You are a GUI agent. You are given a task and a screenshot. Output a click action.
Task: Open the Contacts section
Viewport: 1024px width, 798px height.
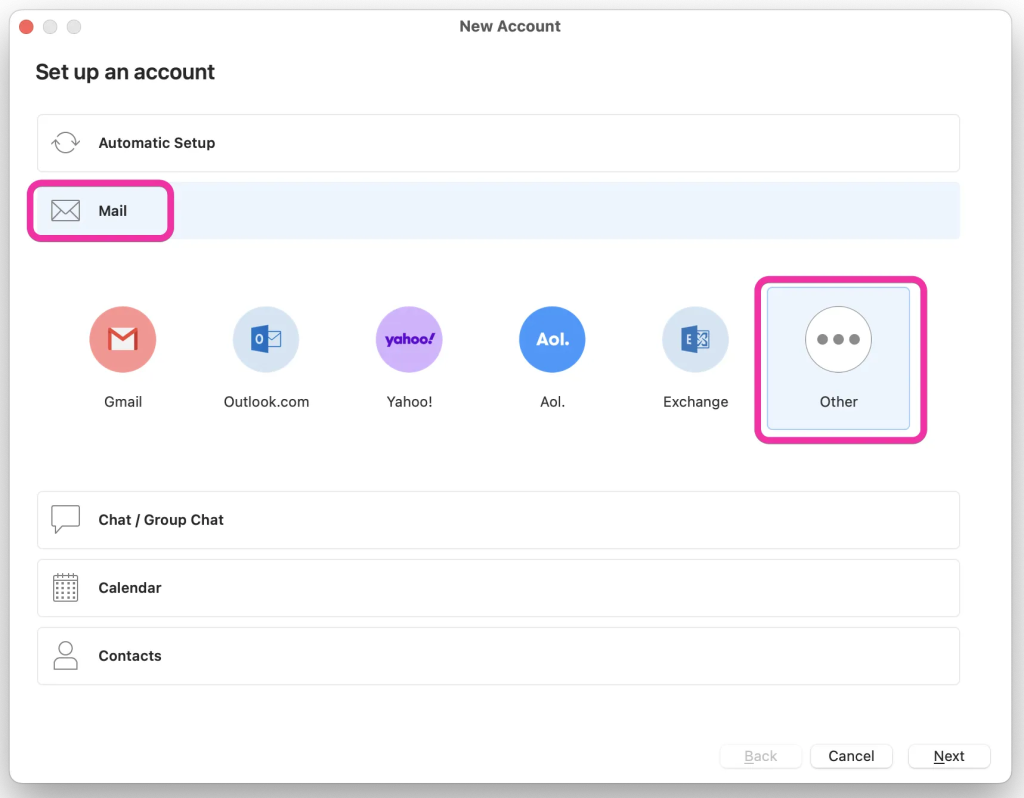coord(498,656)
